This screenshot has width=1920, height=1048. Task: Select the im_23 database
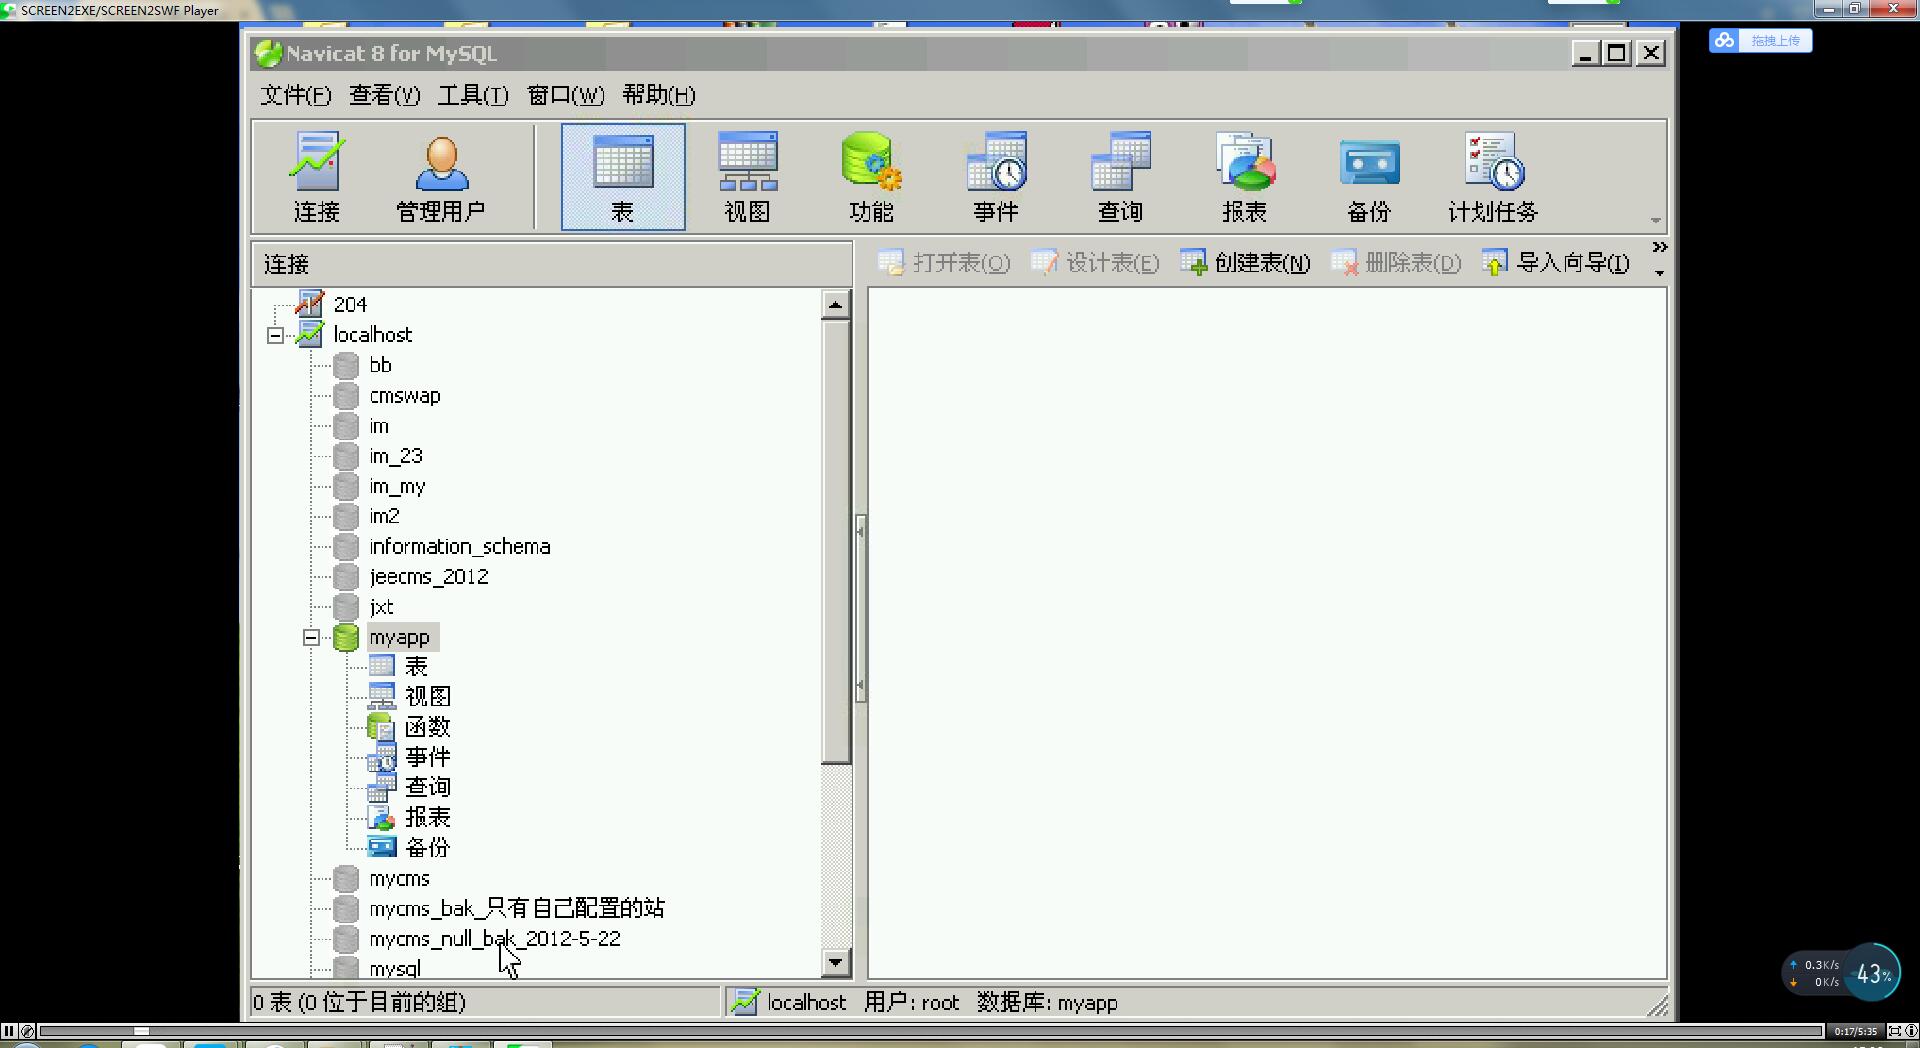coord(396,456)
